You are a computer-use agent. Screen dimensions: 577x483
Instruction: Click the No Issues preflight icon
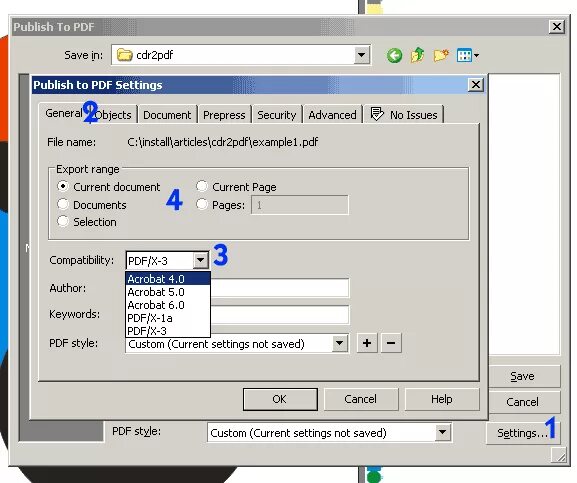pyautogui.click(x=377, y=114)
